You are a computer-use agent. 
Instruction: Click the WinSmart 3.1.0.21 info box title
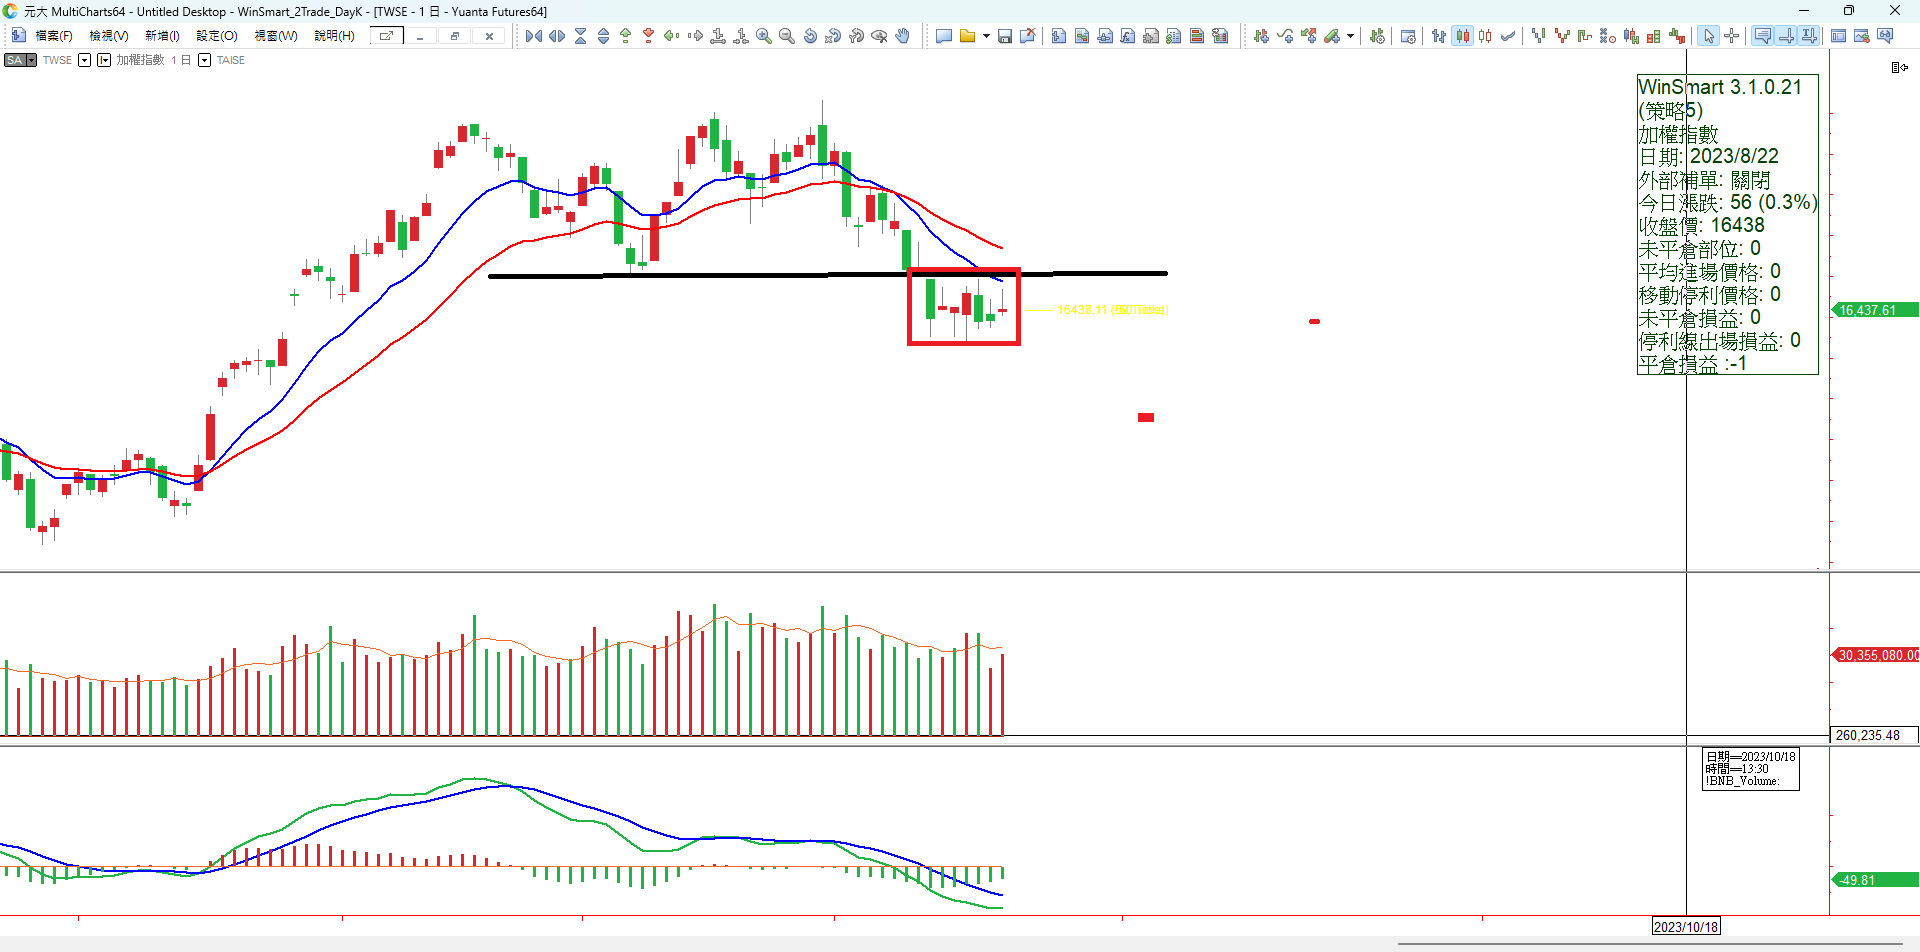1720,87
